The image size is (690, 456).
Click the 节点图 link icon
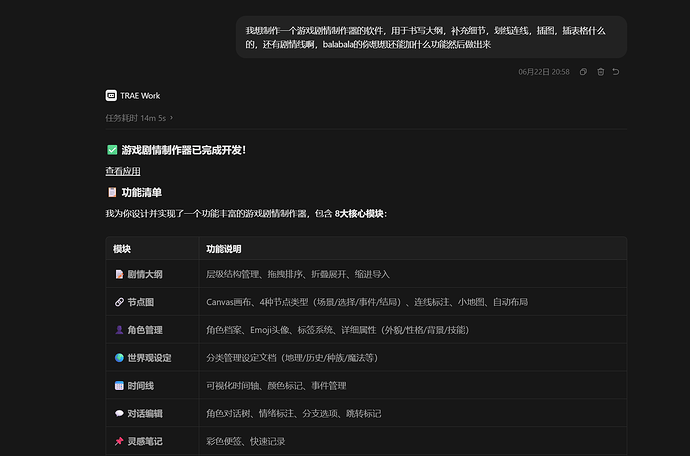click(119, 302)
